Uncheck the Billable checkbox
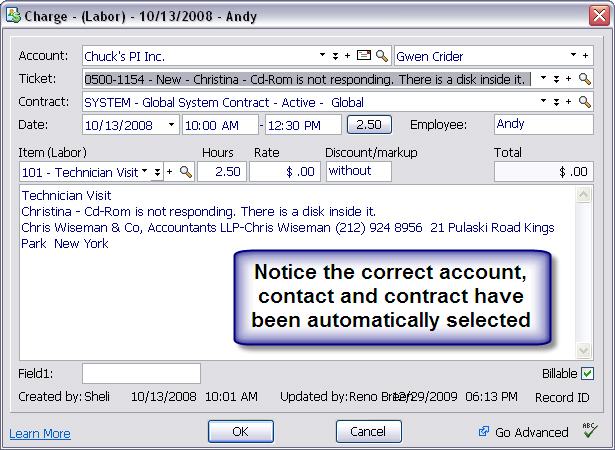This screenshot has height=450, width=615. click(x=587, y=374)
